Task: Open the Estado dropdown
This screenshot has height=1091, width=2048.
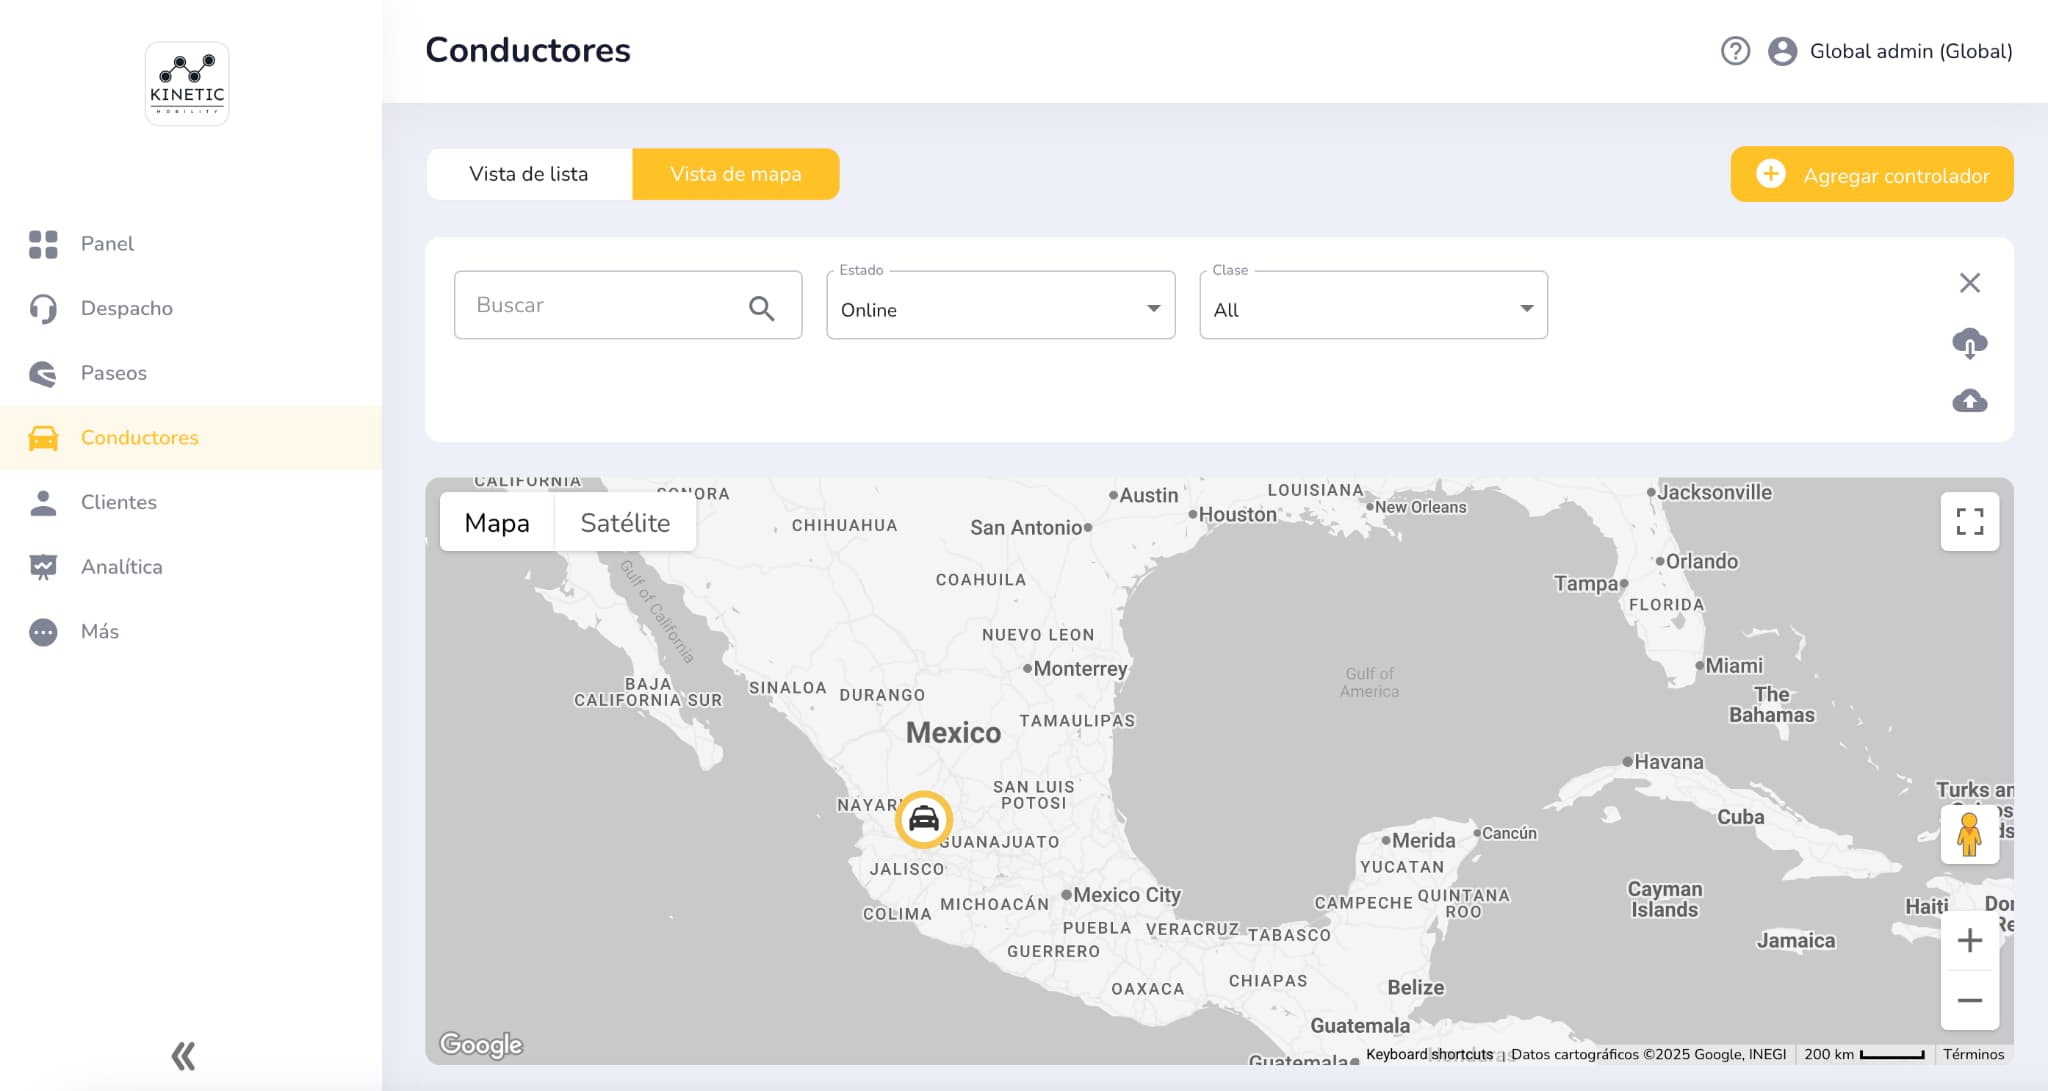Action: point(1000,309)
